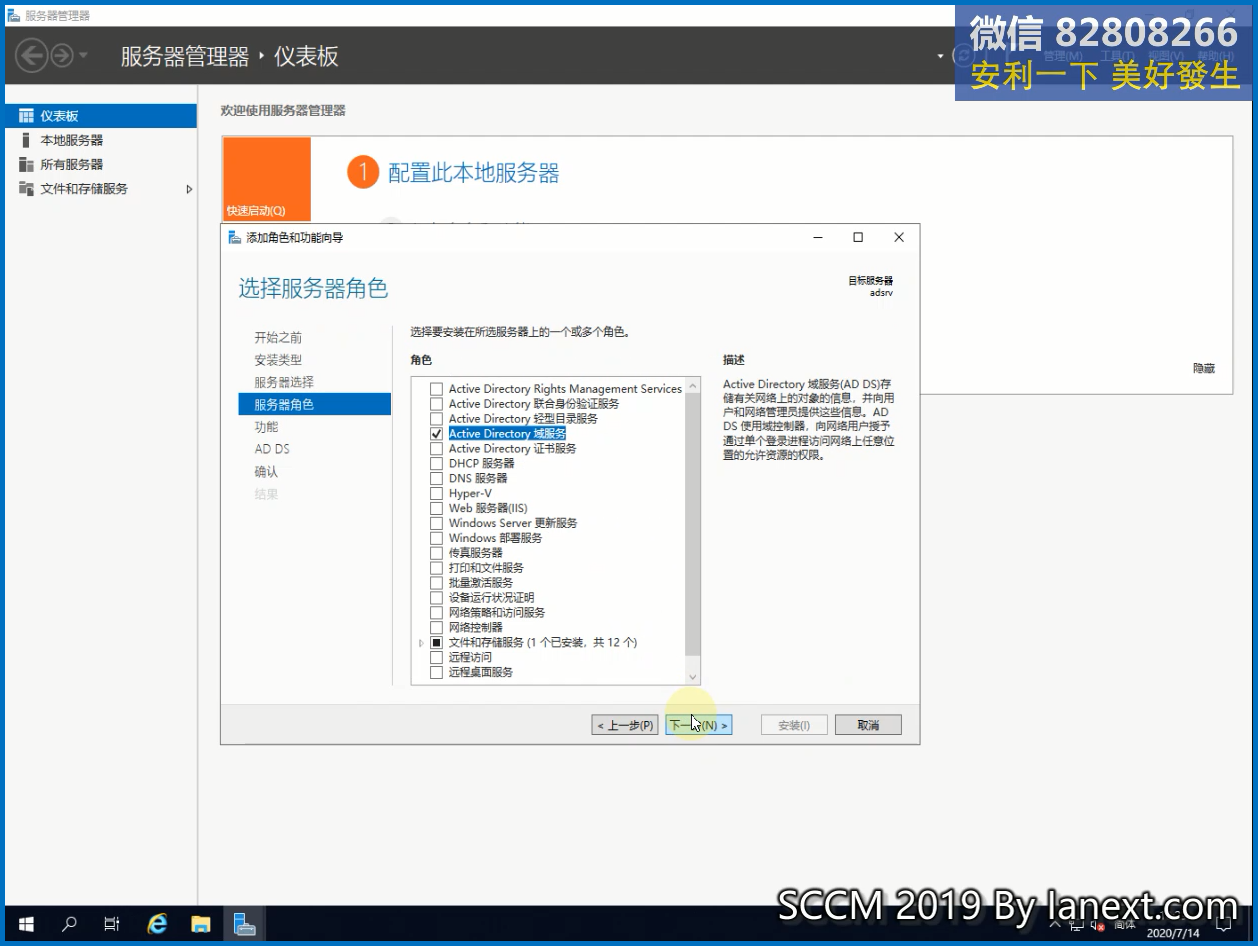Click the 配置此本地服务器 link

[x=473, y=173]
